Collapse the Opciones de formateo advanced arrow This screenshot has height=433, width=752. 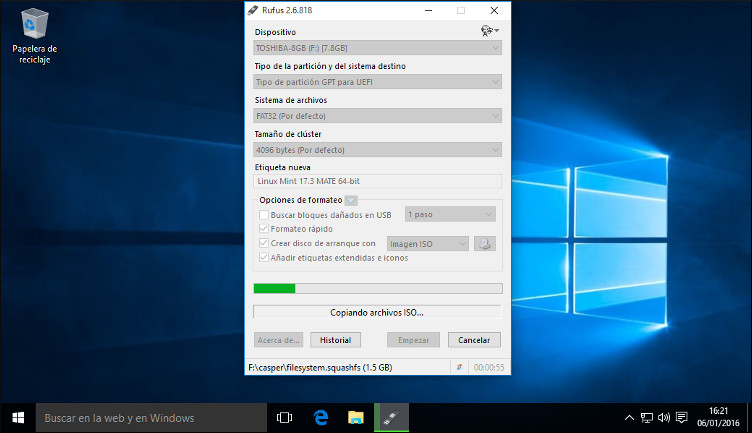tap(351, 200)
